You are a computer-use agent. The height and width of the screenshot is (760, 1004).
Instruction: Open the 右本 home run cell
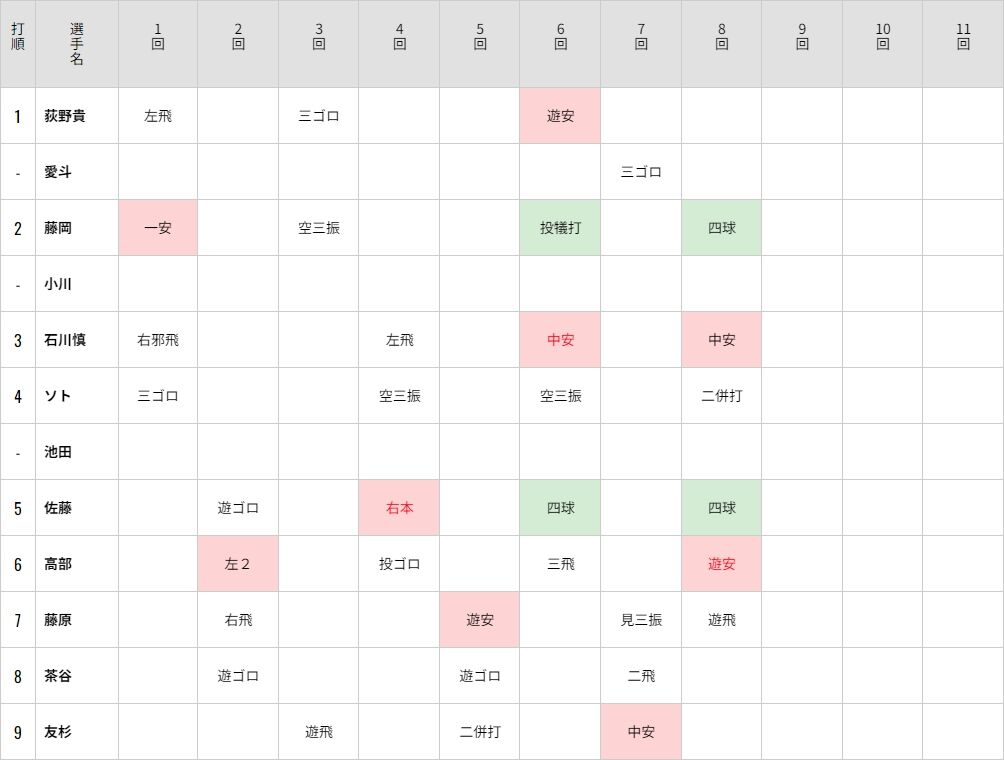(x=399, y=508)
